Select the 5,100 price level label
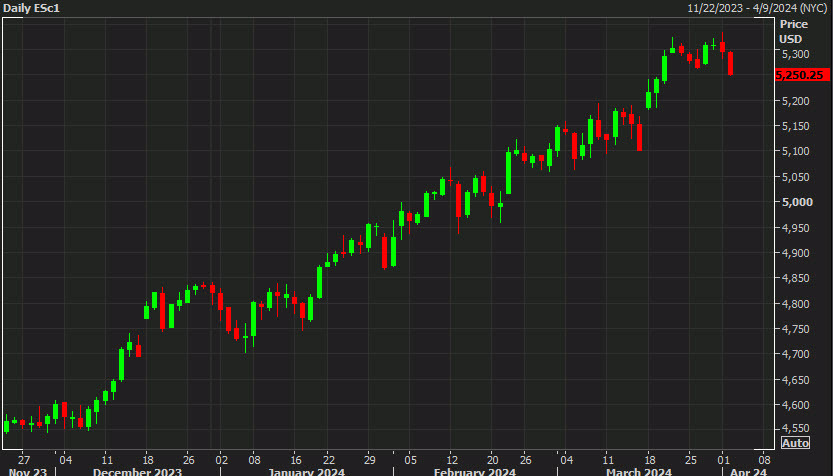833x476 pixels. [795, 151]
